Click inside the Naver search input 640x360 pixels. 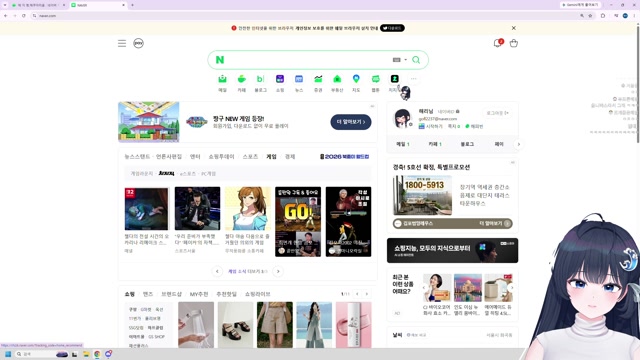coord(308,60)
